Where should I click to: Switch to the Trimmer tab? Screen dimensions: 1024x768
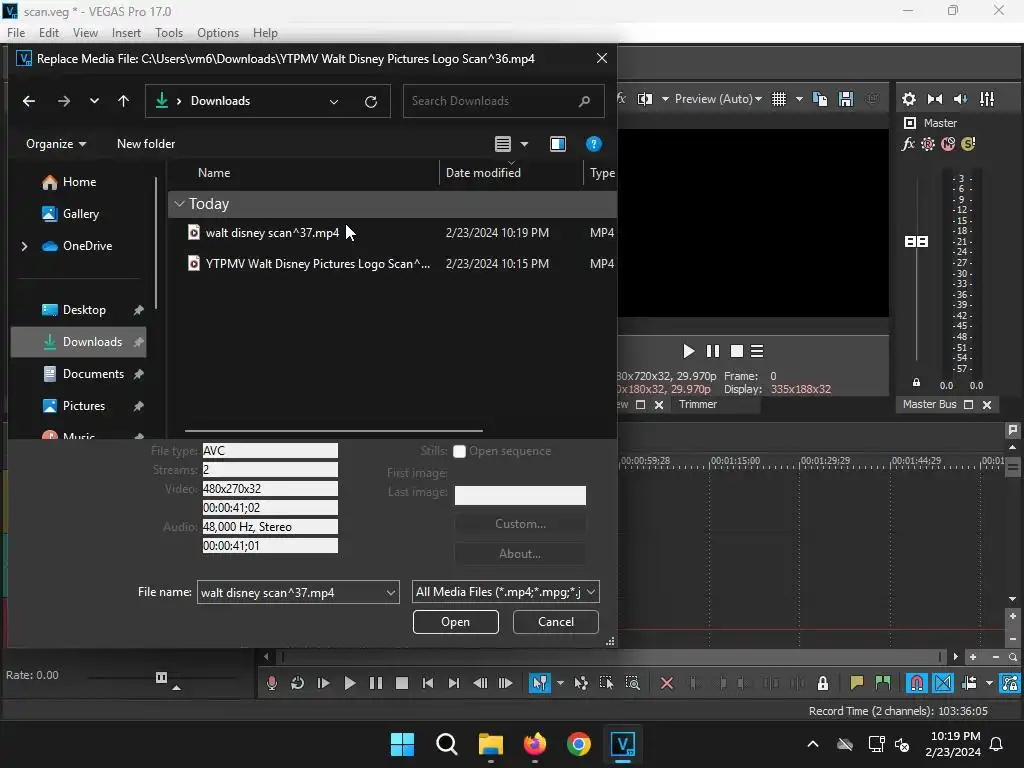[697, 404]
